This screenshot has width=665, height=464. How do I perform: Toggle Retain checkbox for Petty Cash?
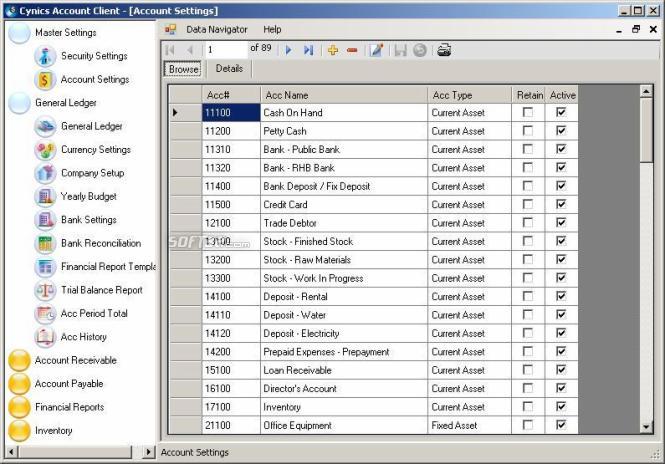point(528,131)
